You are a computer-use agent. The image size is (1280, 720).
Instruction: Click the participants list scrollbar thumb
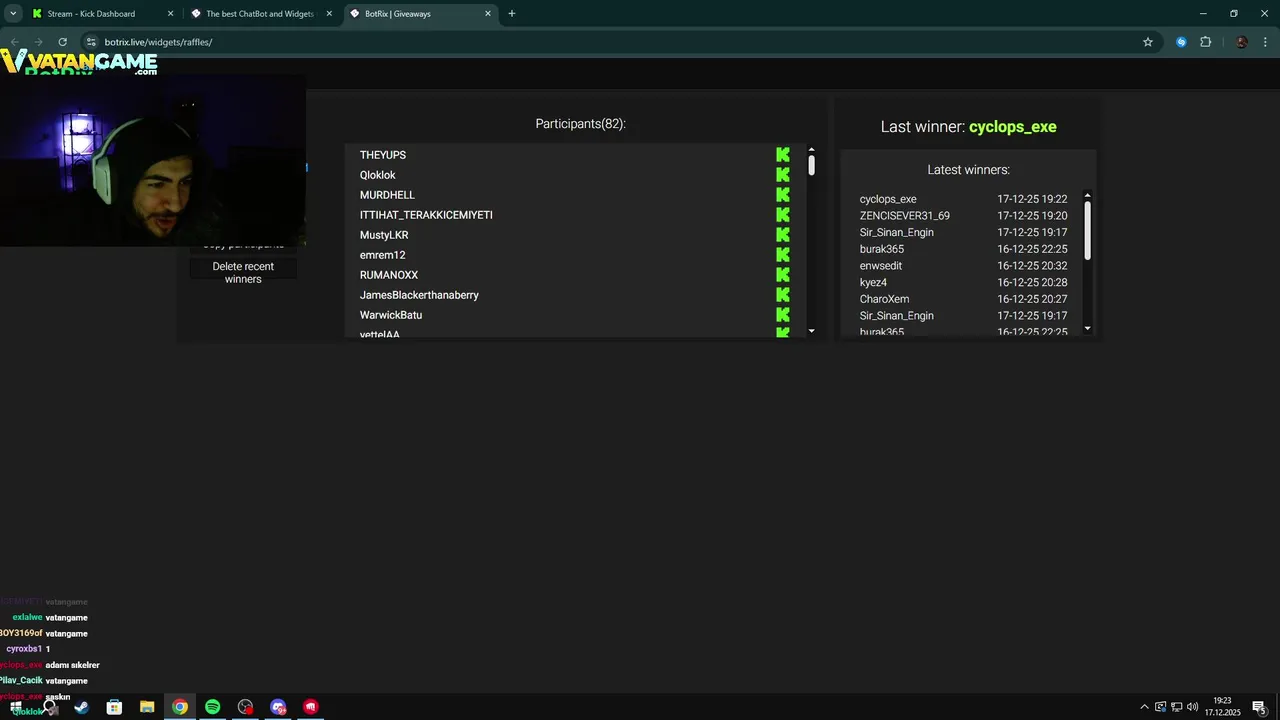coord(811,166)
